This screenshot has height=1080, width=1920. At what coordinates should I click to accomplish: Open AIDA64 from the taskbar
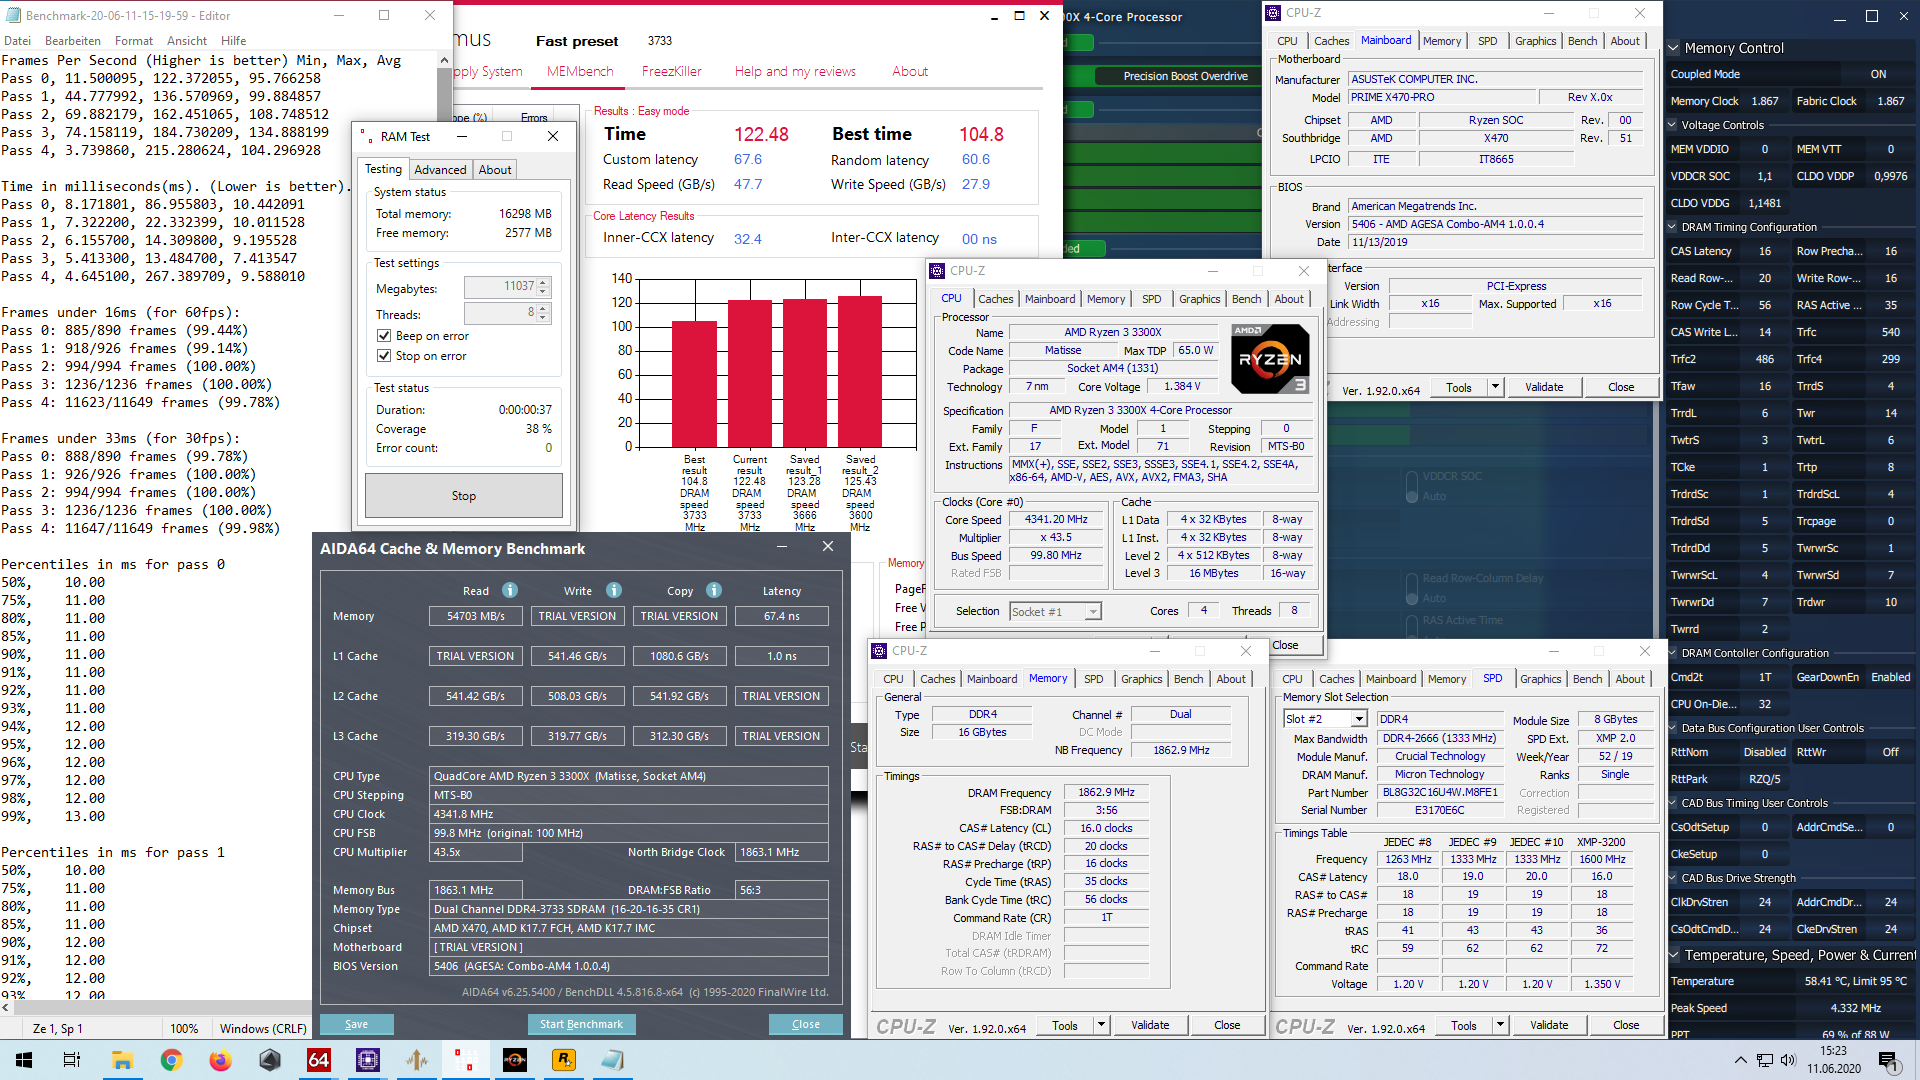point(319,1060)
